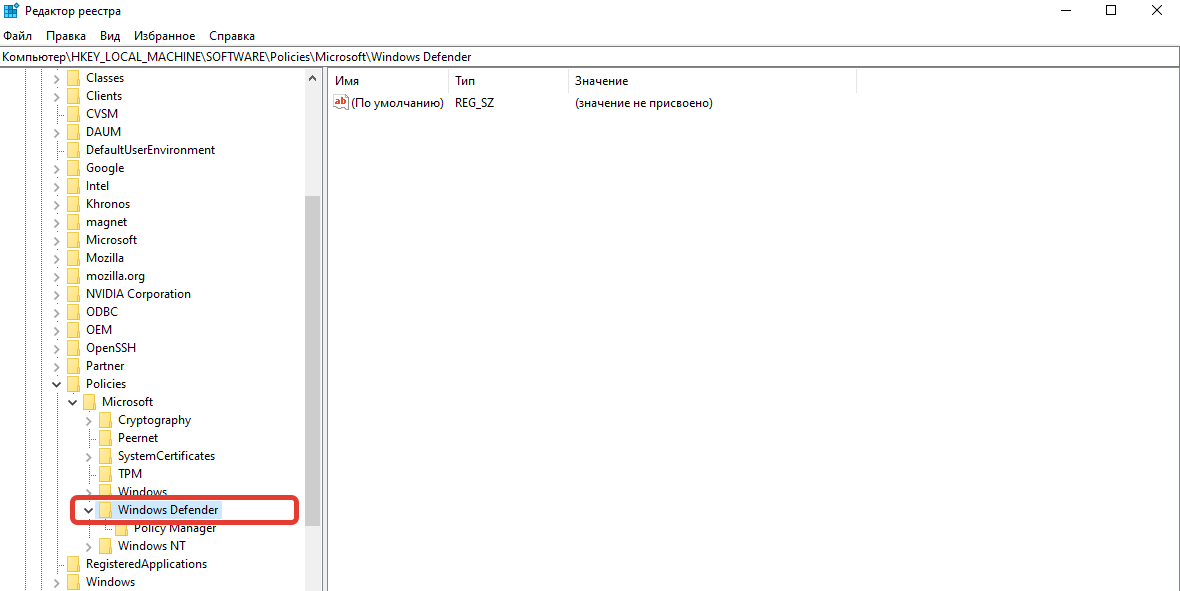Click the NVIDIA Corporation folder icon
The image size is (1180, 591).
73,294
